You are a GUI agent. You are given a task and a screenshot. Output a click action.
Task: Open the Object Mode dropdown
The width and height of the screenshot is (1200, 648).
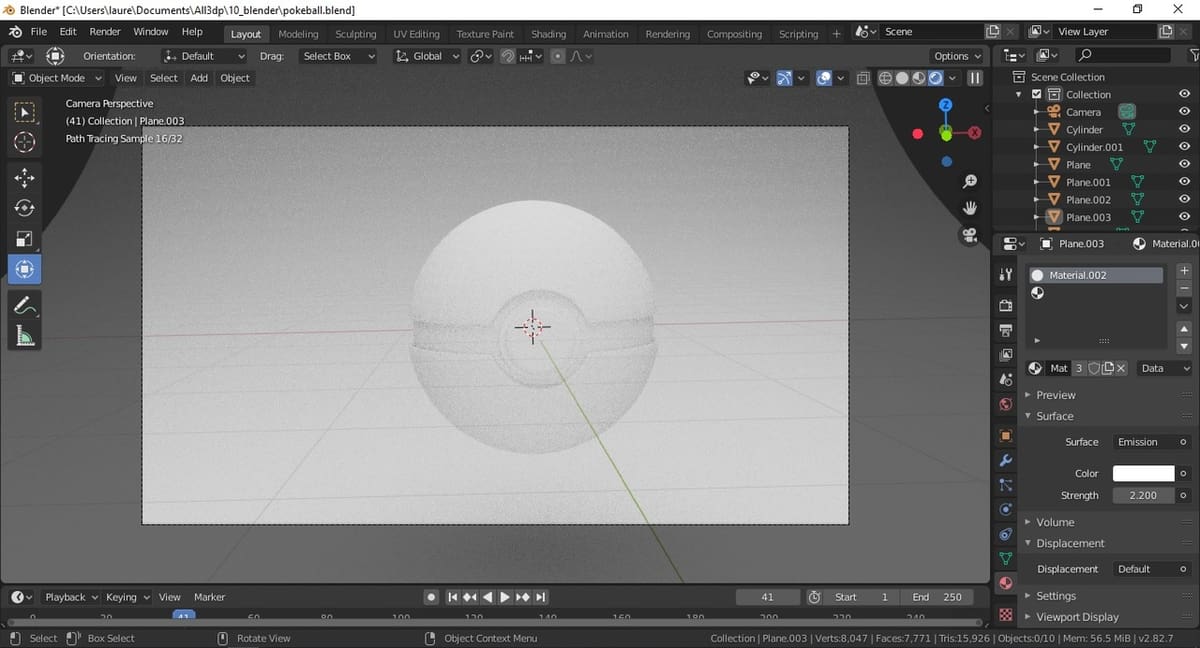pyautogui.click(x=57, y=78)
